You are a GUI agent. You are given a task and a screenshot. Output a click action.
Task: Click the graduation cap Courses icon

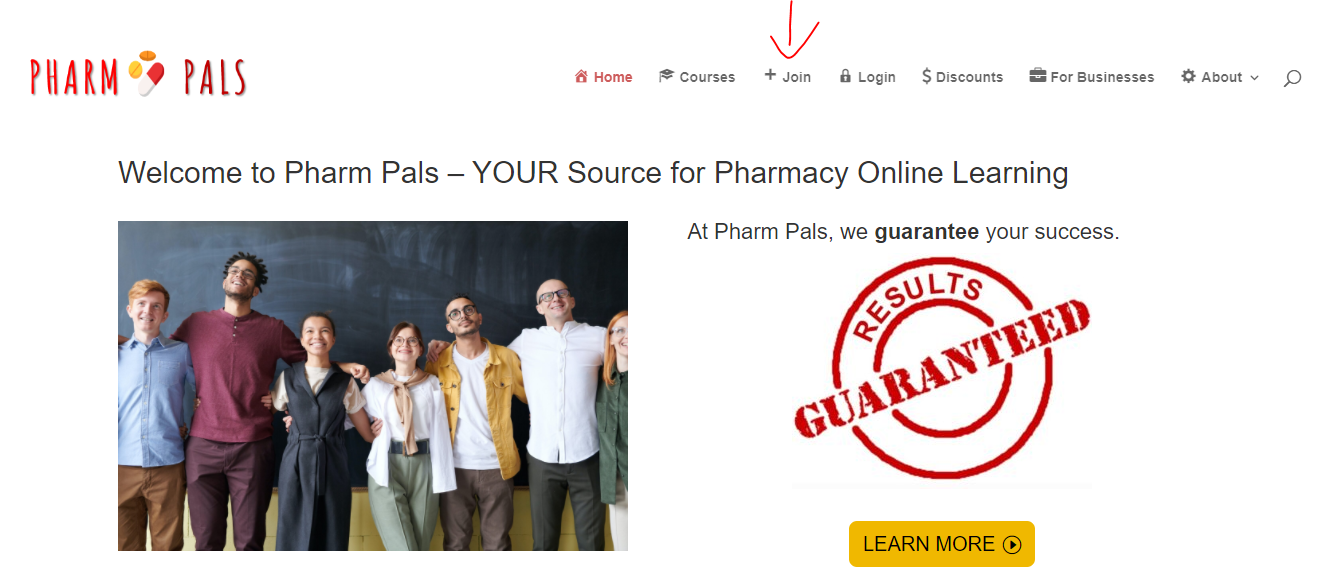coord(666,76)
